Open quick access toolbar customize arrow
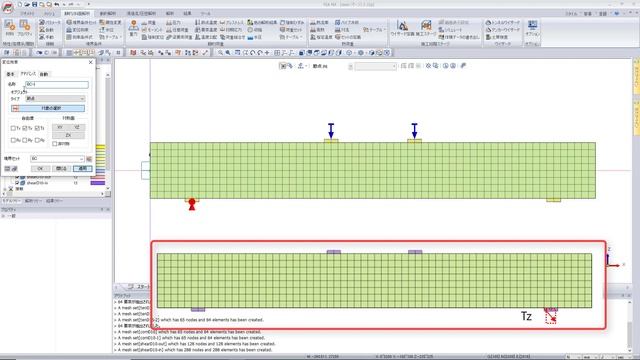 [89, 4]
